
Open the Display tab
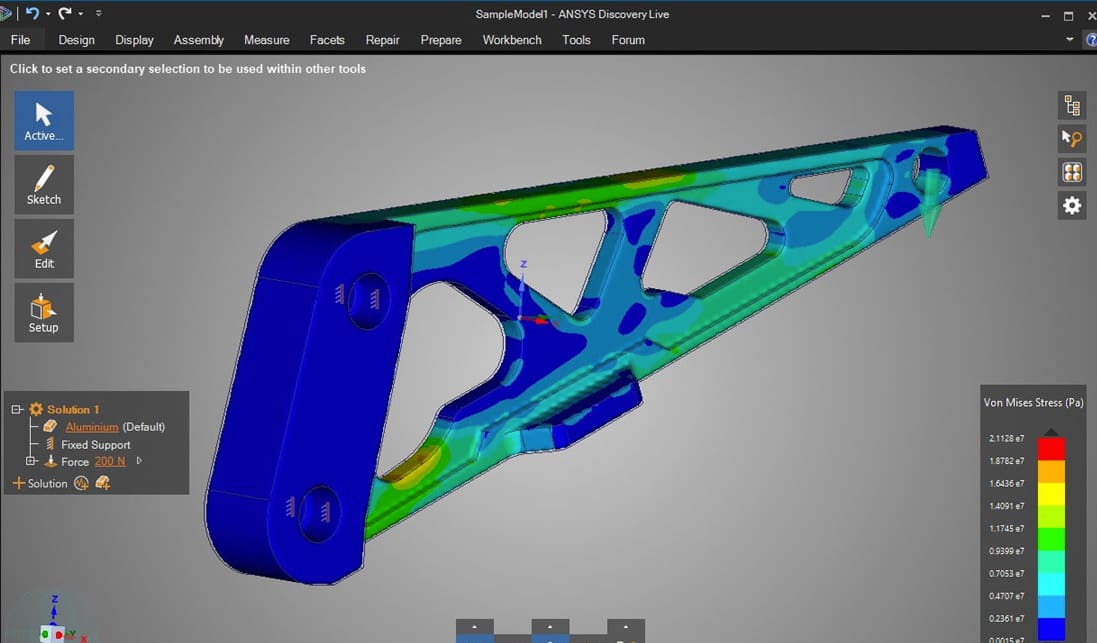pos(134,40)
